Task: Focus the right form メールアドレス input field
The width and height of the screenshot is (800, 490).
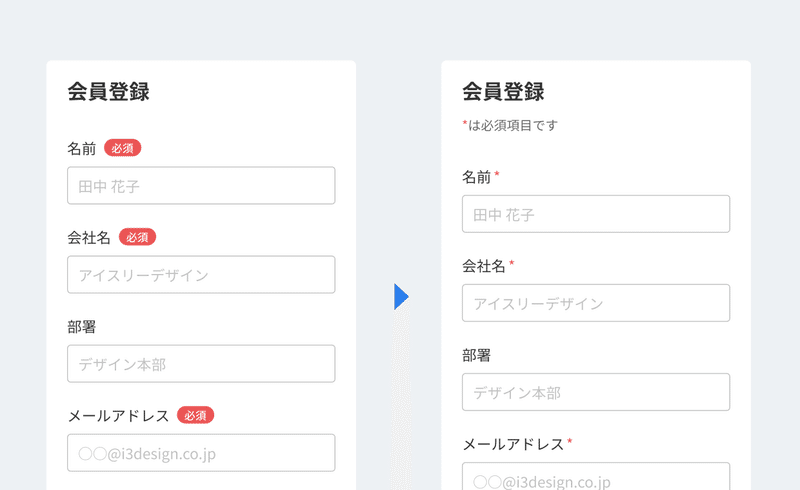Action: (596, 476)
